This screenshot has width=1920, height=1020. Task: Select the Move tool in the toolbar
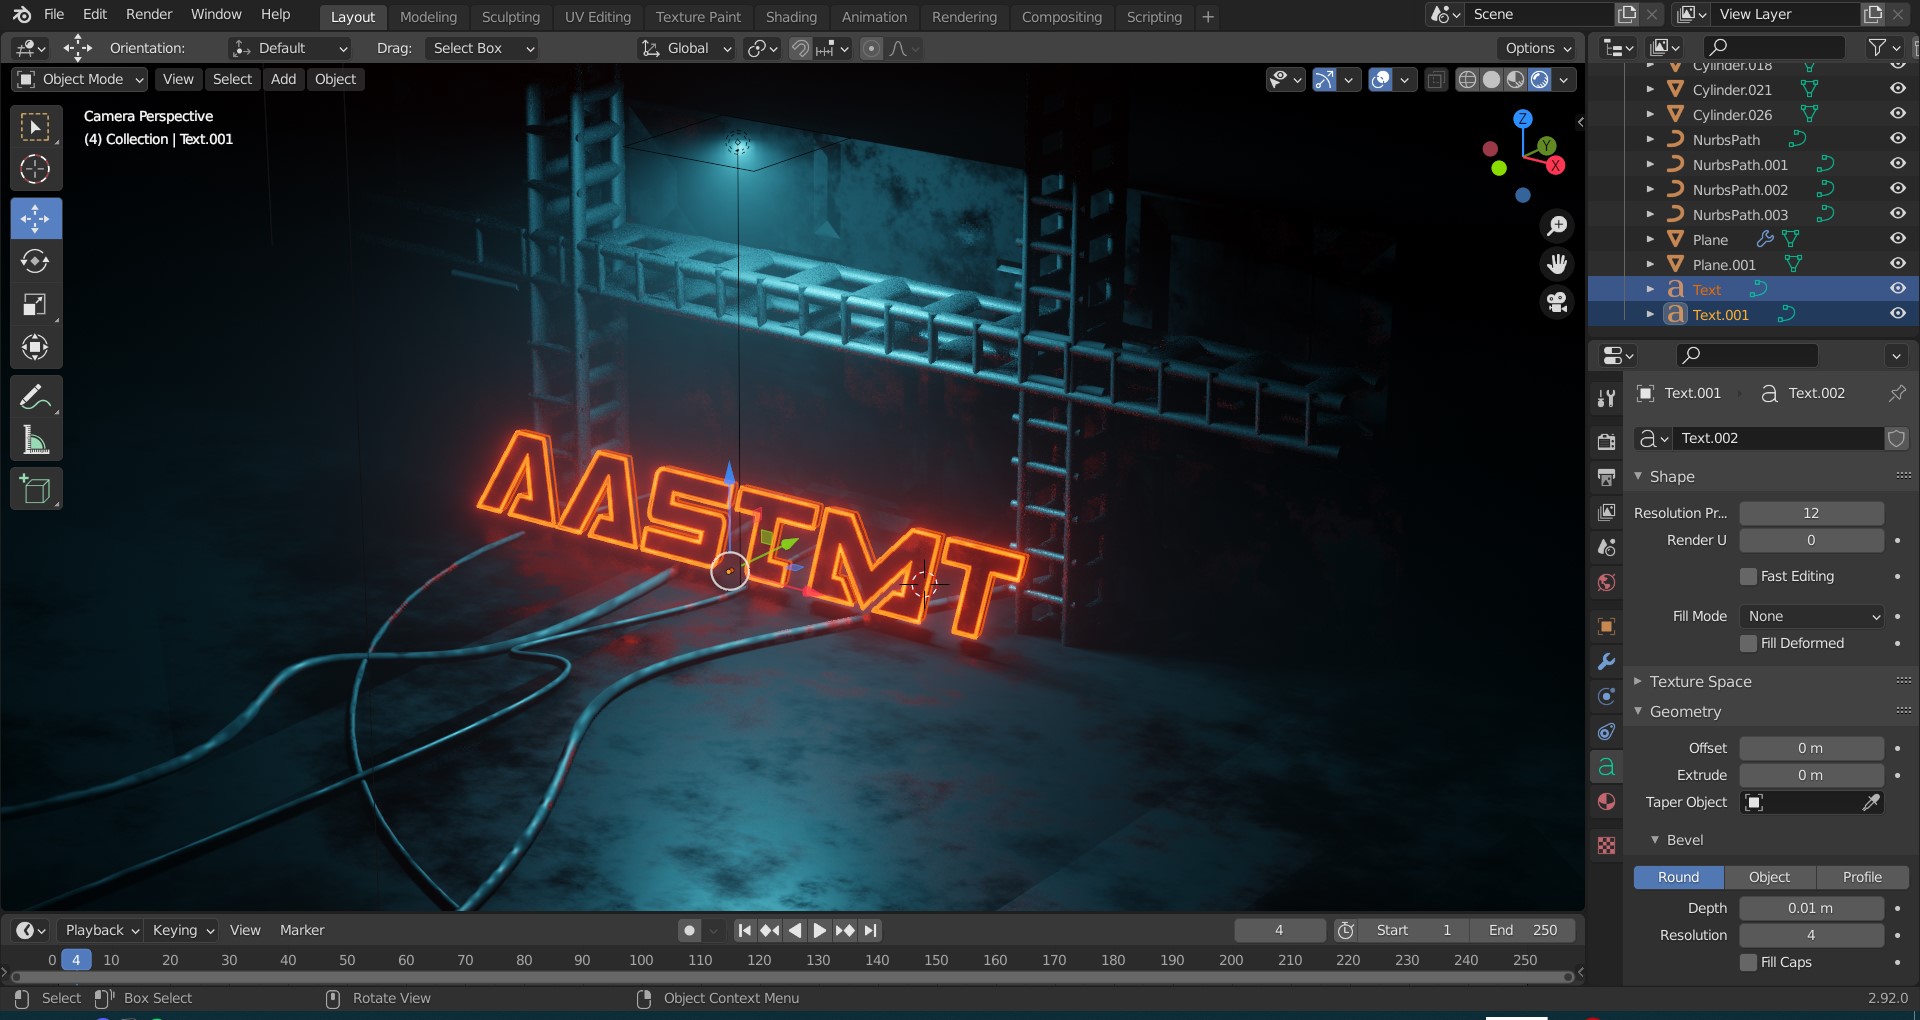pos(35,218)
